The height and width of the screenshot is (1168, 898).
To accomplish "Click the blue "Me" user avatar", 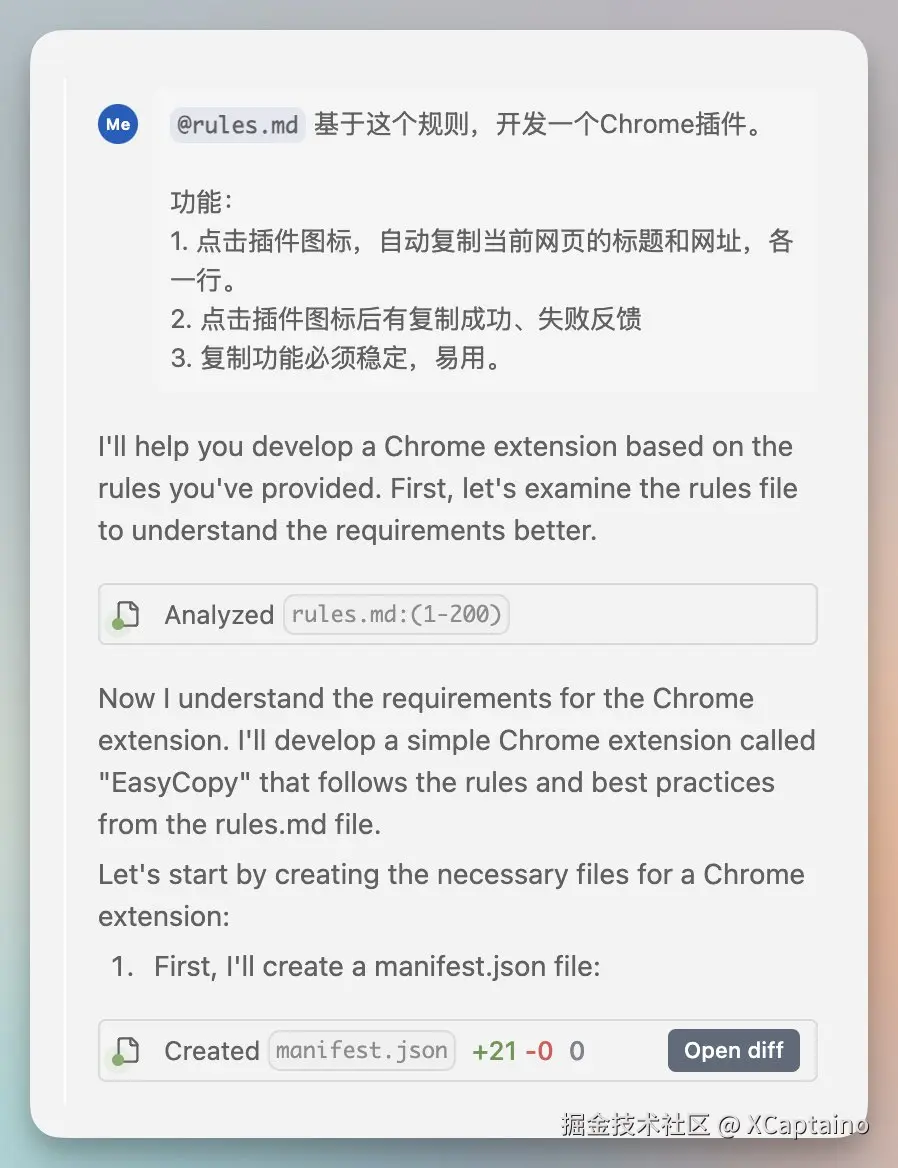I will click(x=118, y=124).
